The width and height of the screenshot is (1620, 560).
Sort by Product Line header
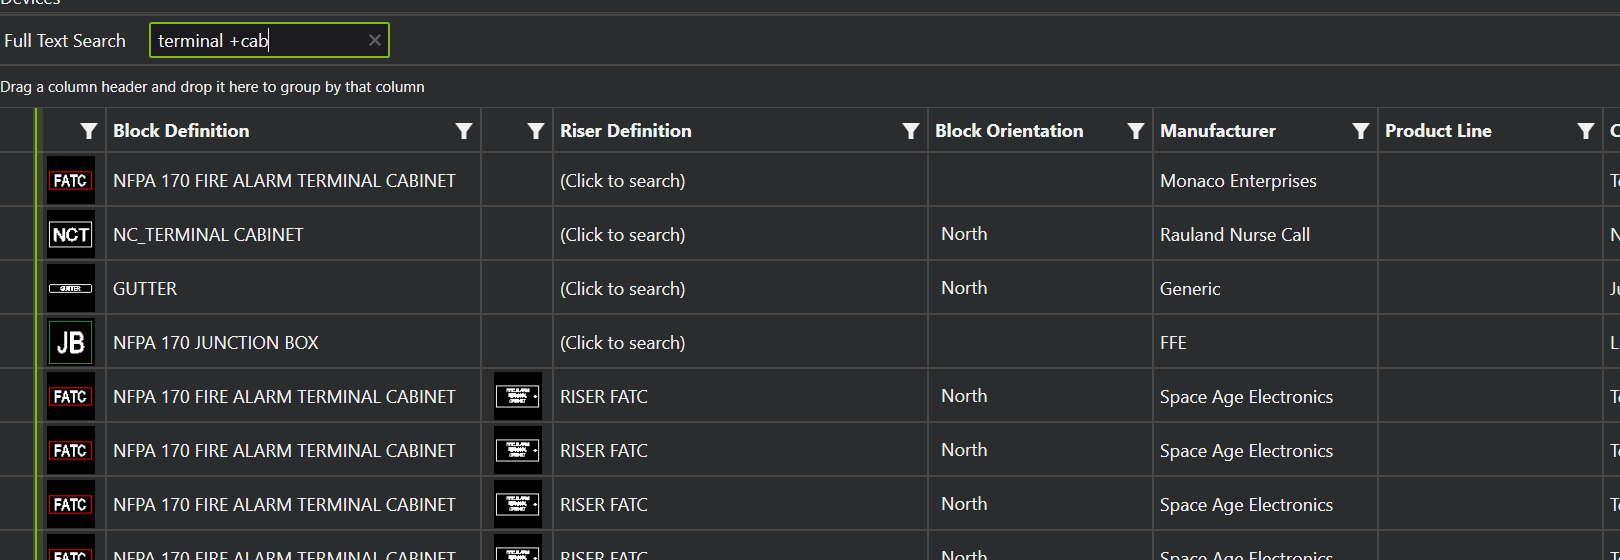coord(1438,131)
